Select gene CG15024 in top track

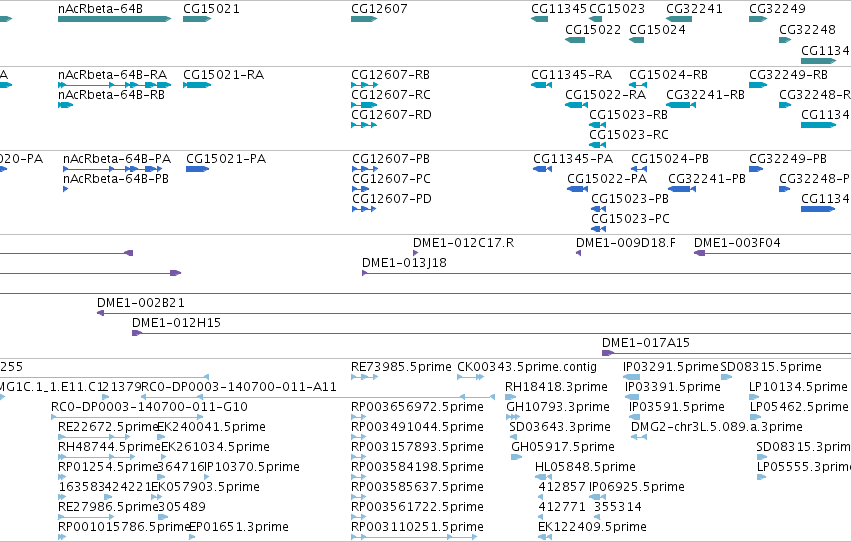point(636,40)
